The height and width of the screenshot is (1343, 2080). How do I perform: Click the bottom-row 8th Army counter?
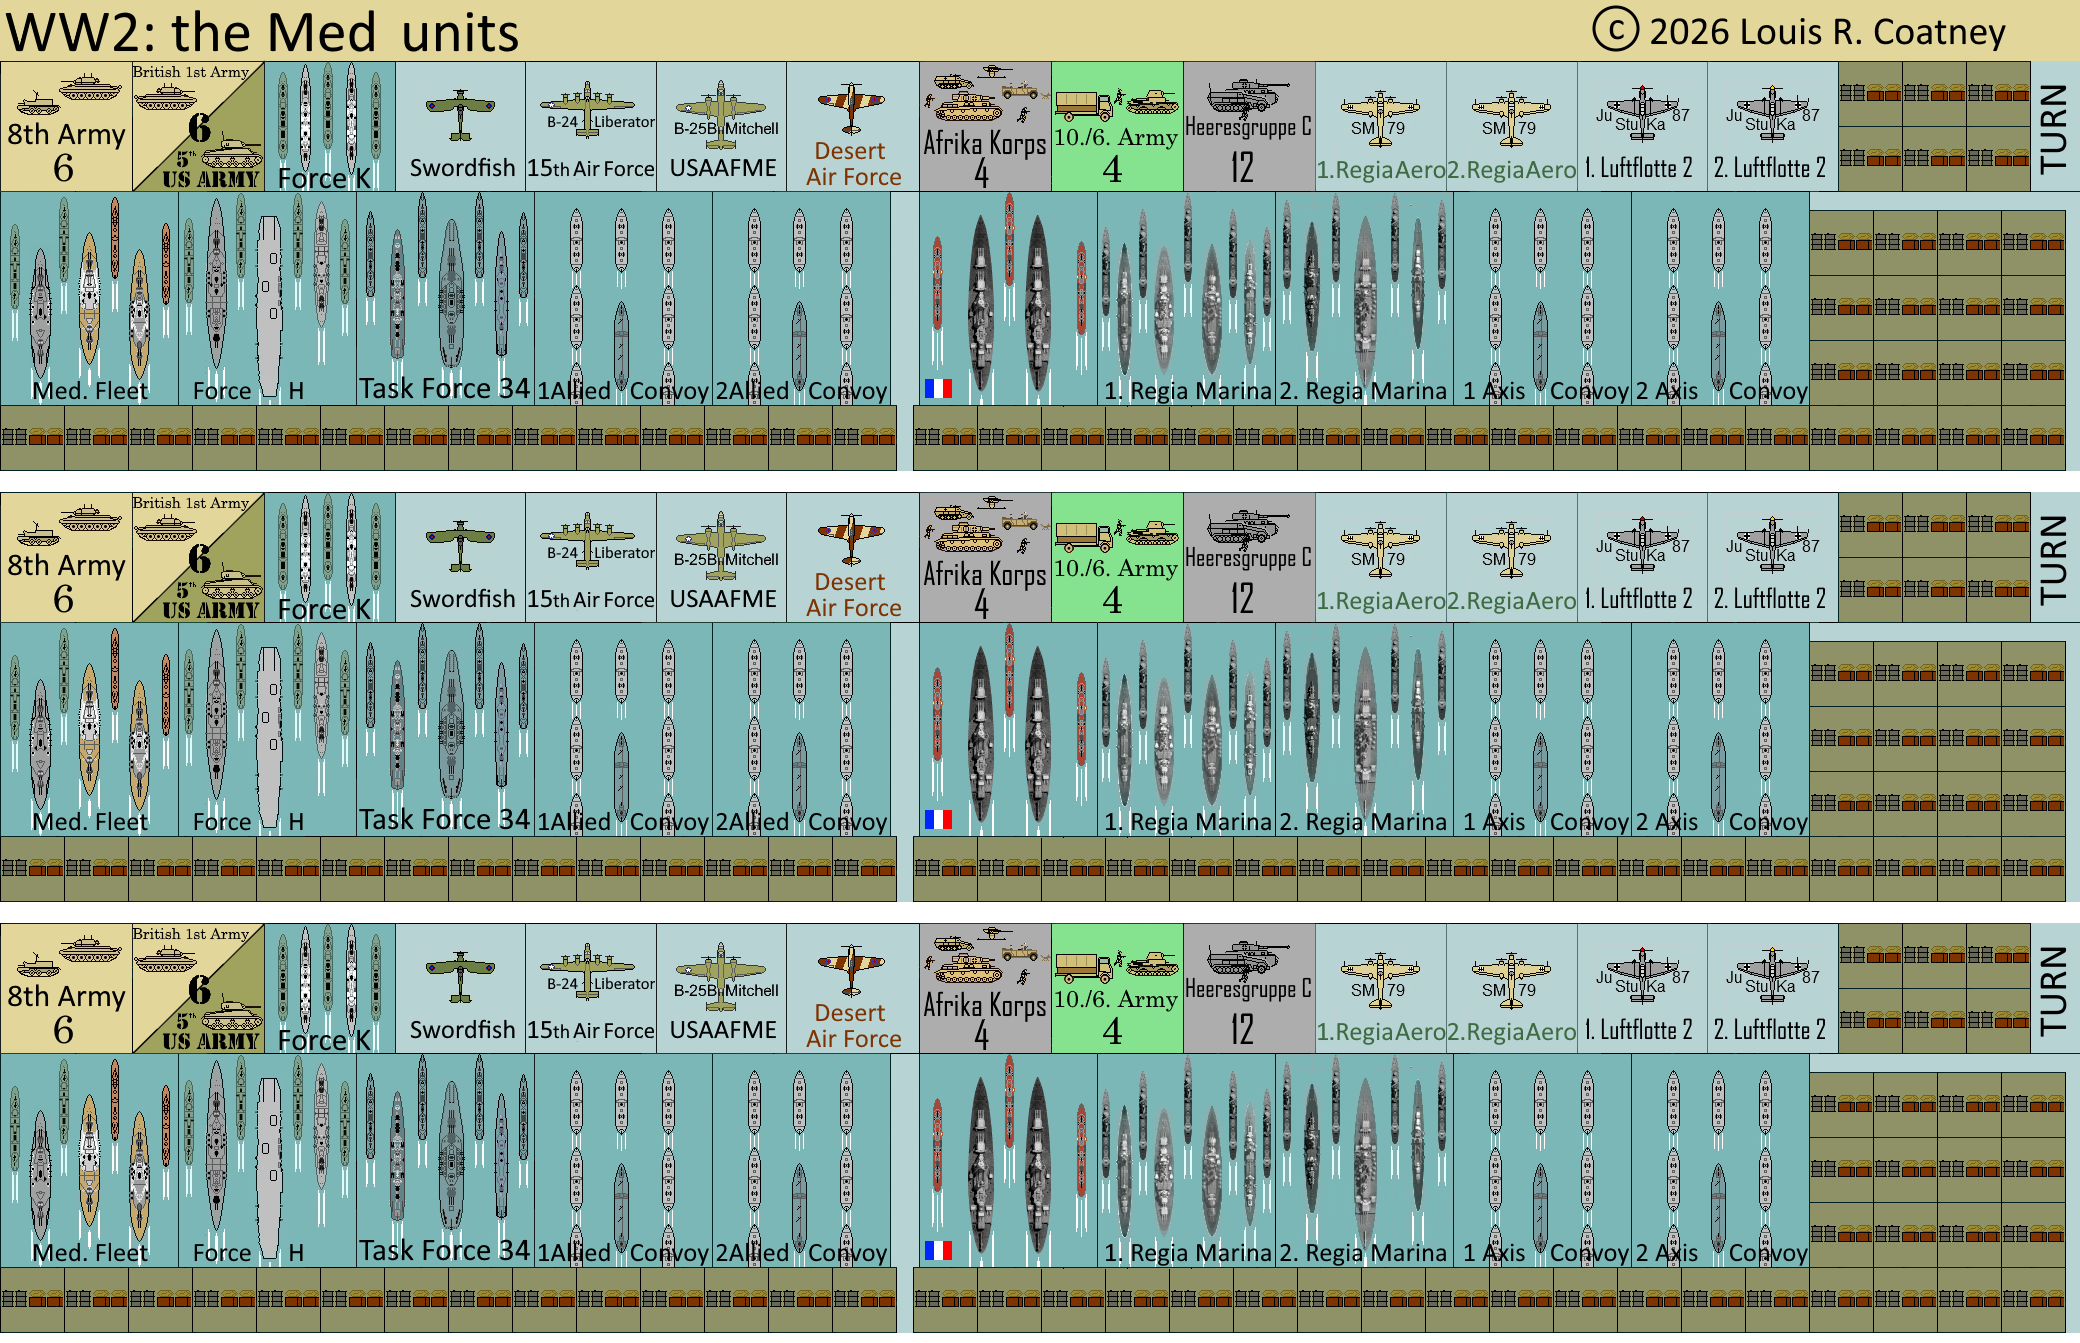pyautogui.click(x=66, y=989)
